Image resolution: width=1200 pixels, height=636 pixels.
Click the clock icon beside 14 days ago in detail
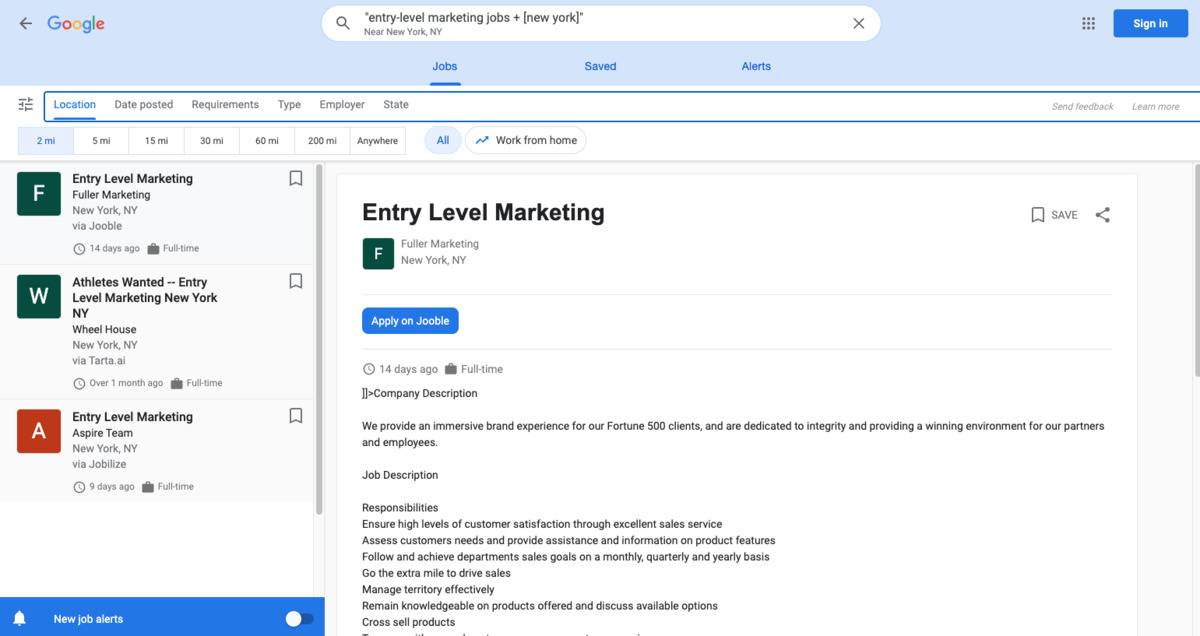pos(369,369)
